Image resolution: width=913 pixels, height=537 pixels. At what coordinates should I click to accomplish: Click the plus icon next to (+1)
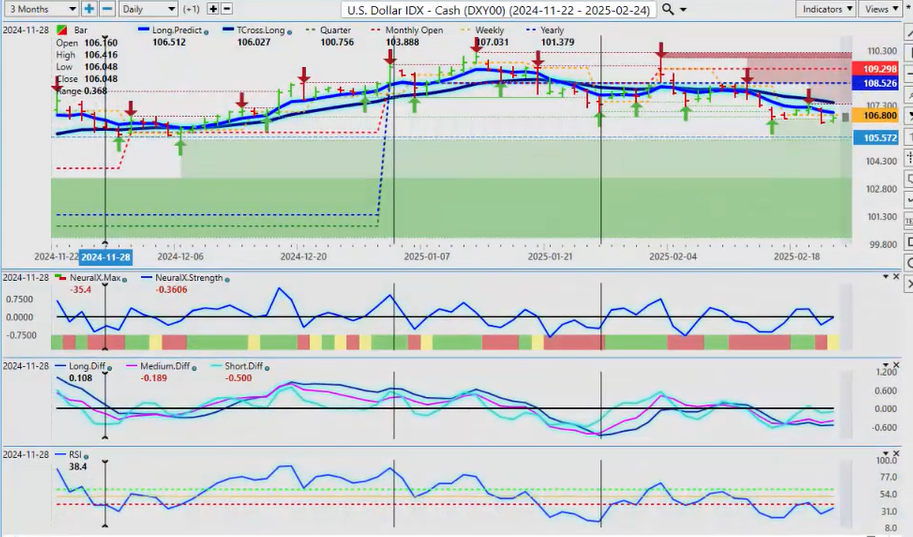pos(213,9)
